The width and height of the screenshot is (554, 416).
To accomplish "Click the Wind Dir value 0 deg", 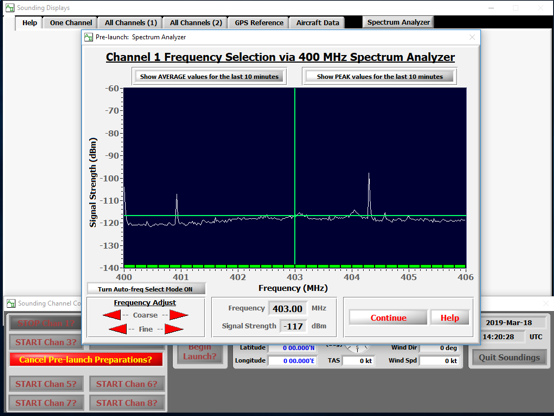I will 439,348.
